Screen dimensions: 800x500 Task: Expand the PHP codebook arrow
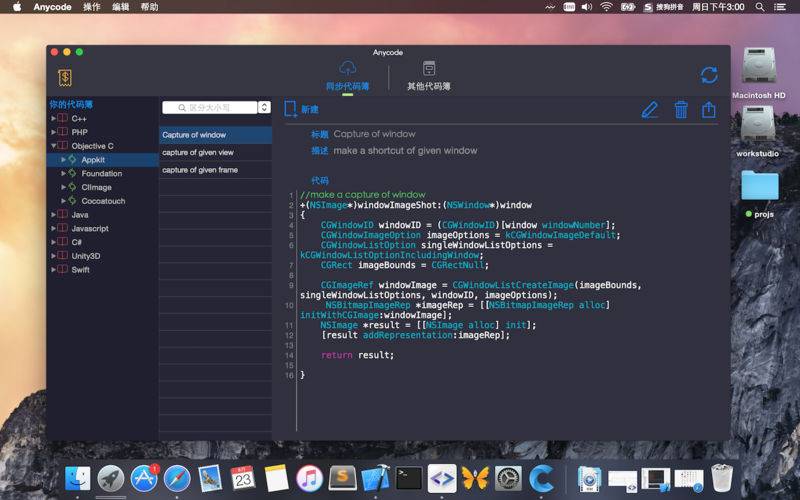[x=53, y=132]
